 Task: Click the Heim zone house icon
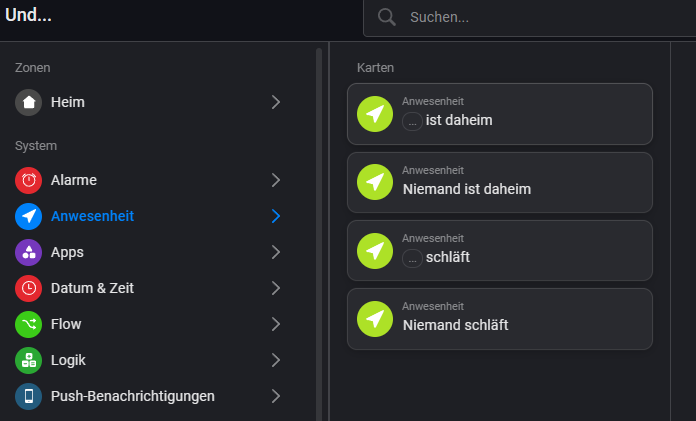click(29, 102)
